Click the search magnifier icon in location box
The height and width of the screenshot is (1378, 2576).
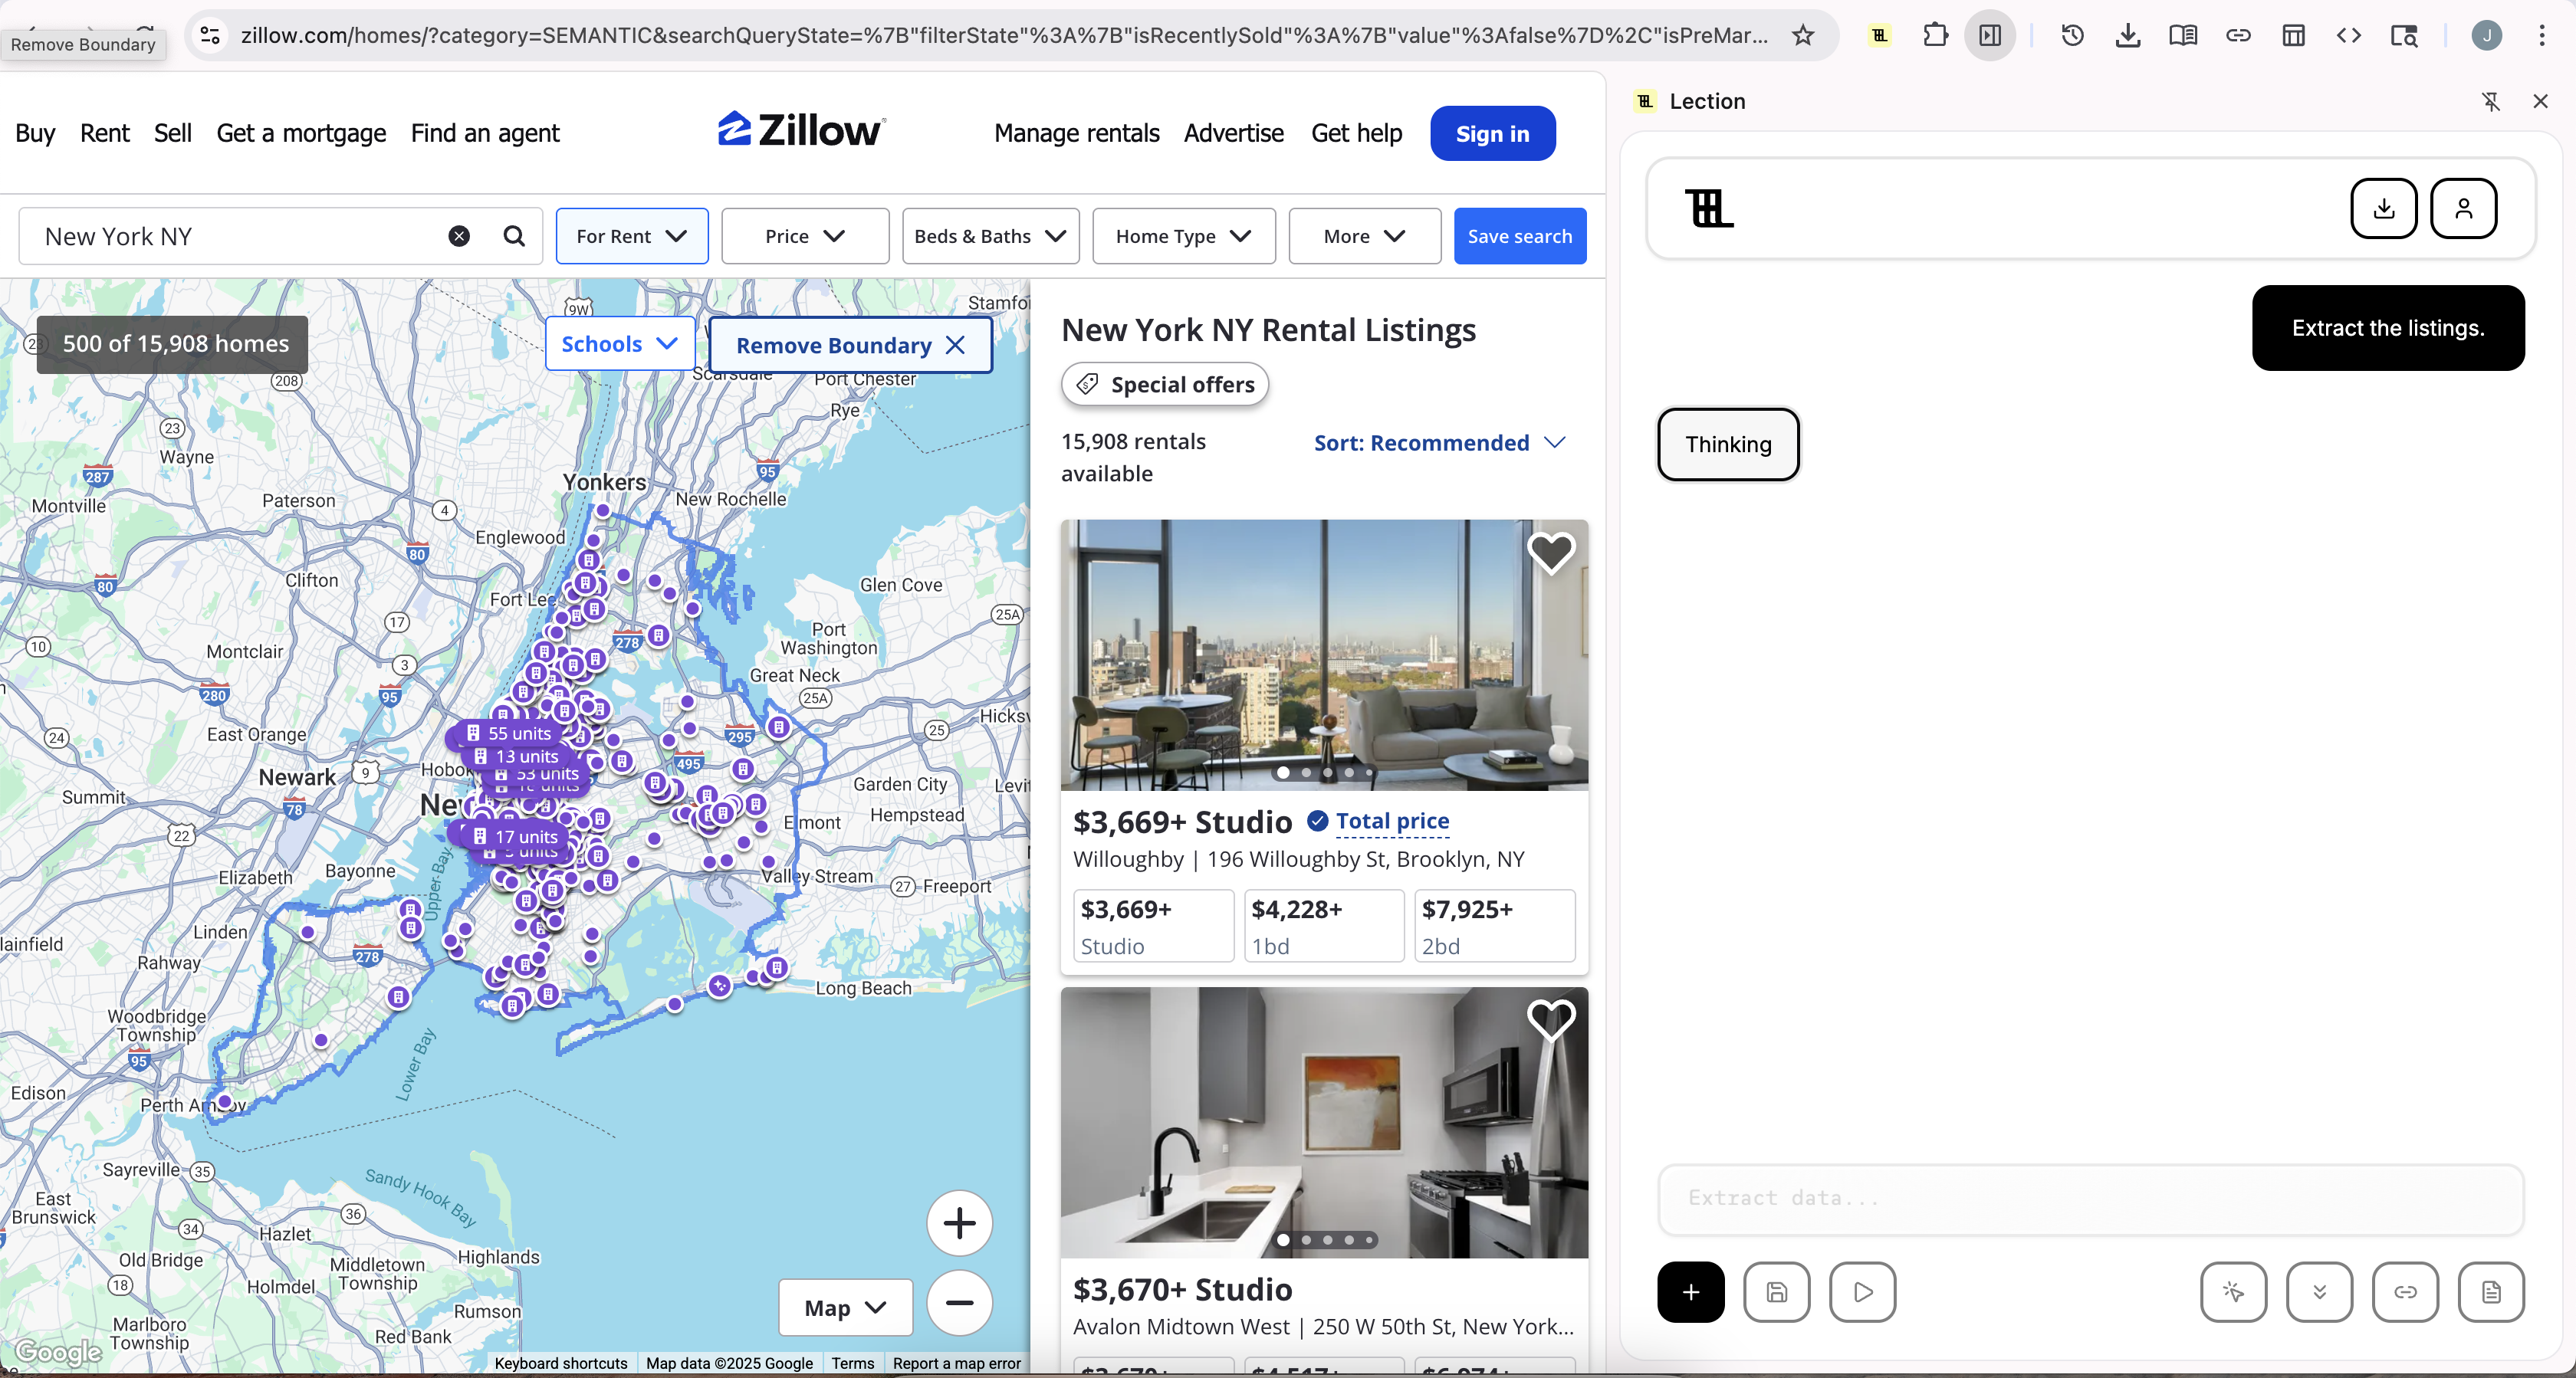pos(514,236)
